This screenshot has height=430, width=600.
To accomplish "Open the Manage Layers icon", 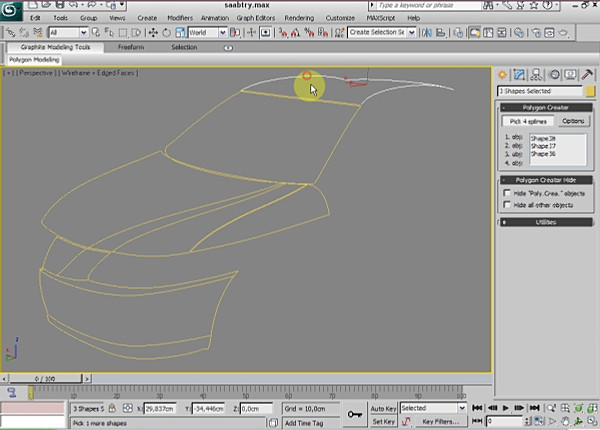I will [458, 33].
